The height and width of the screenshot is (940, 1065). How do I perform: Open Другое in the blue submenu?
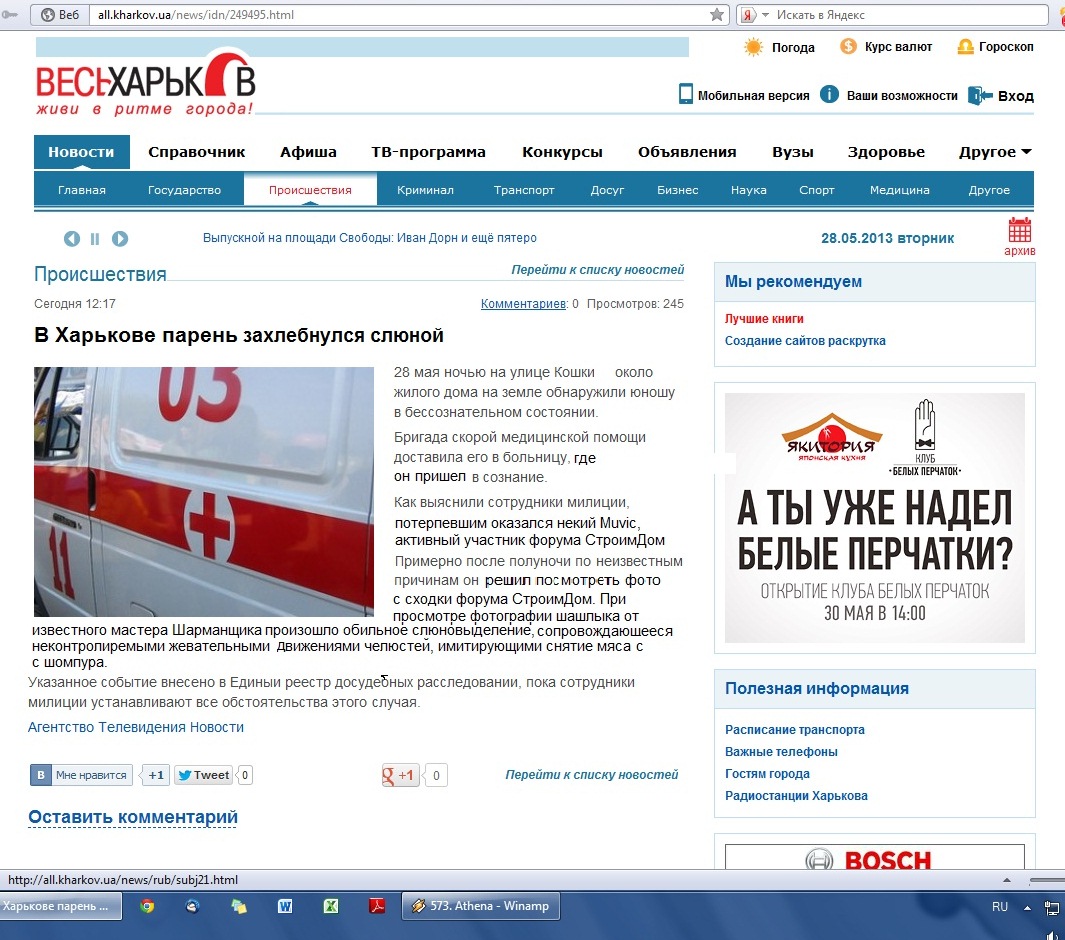989,190
